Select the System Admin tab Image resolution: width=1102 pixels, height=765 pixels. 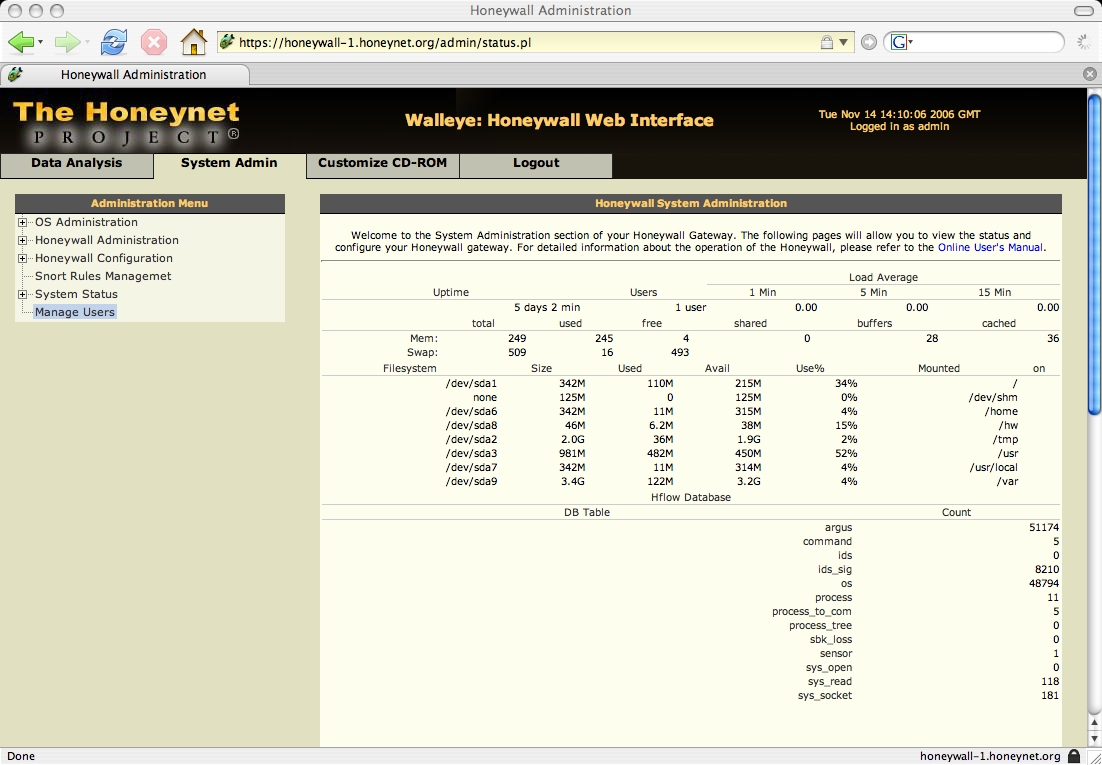(x=229, y=165)
